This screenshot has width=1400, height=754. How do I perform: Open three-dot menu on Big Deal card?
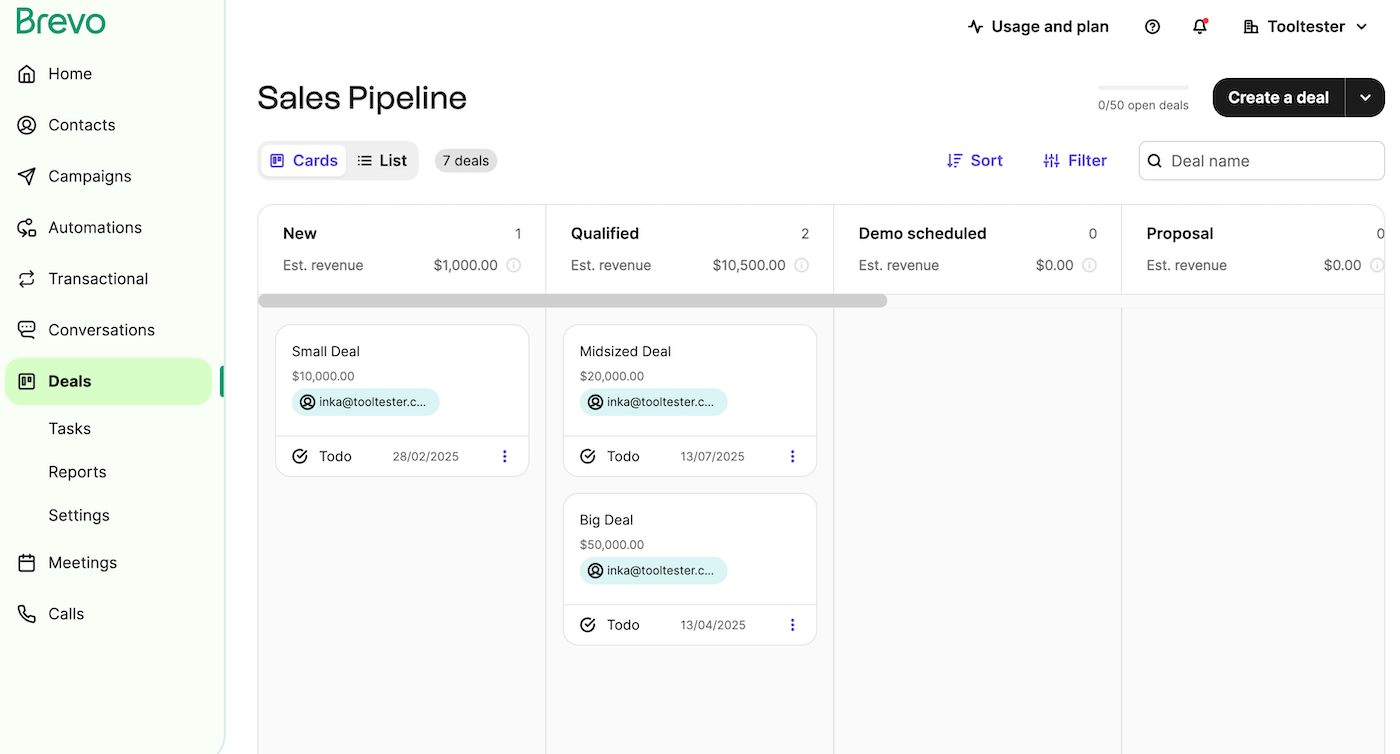(x=792, y=625)
